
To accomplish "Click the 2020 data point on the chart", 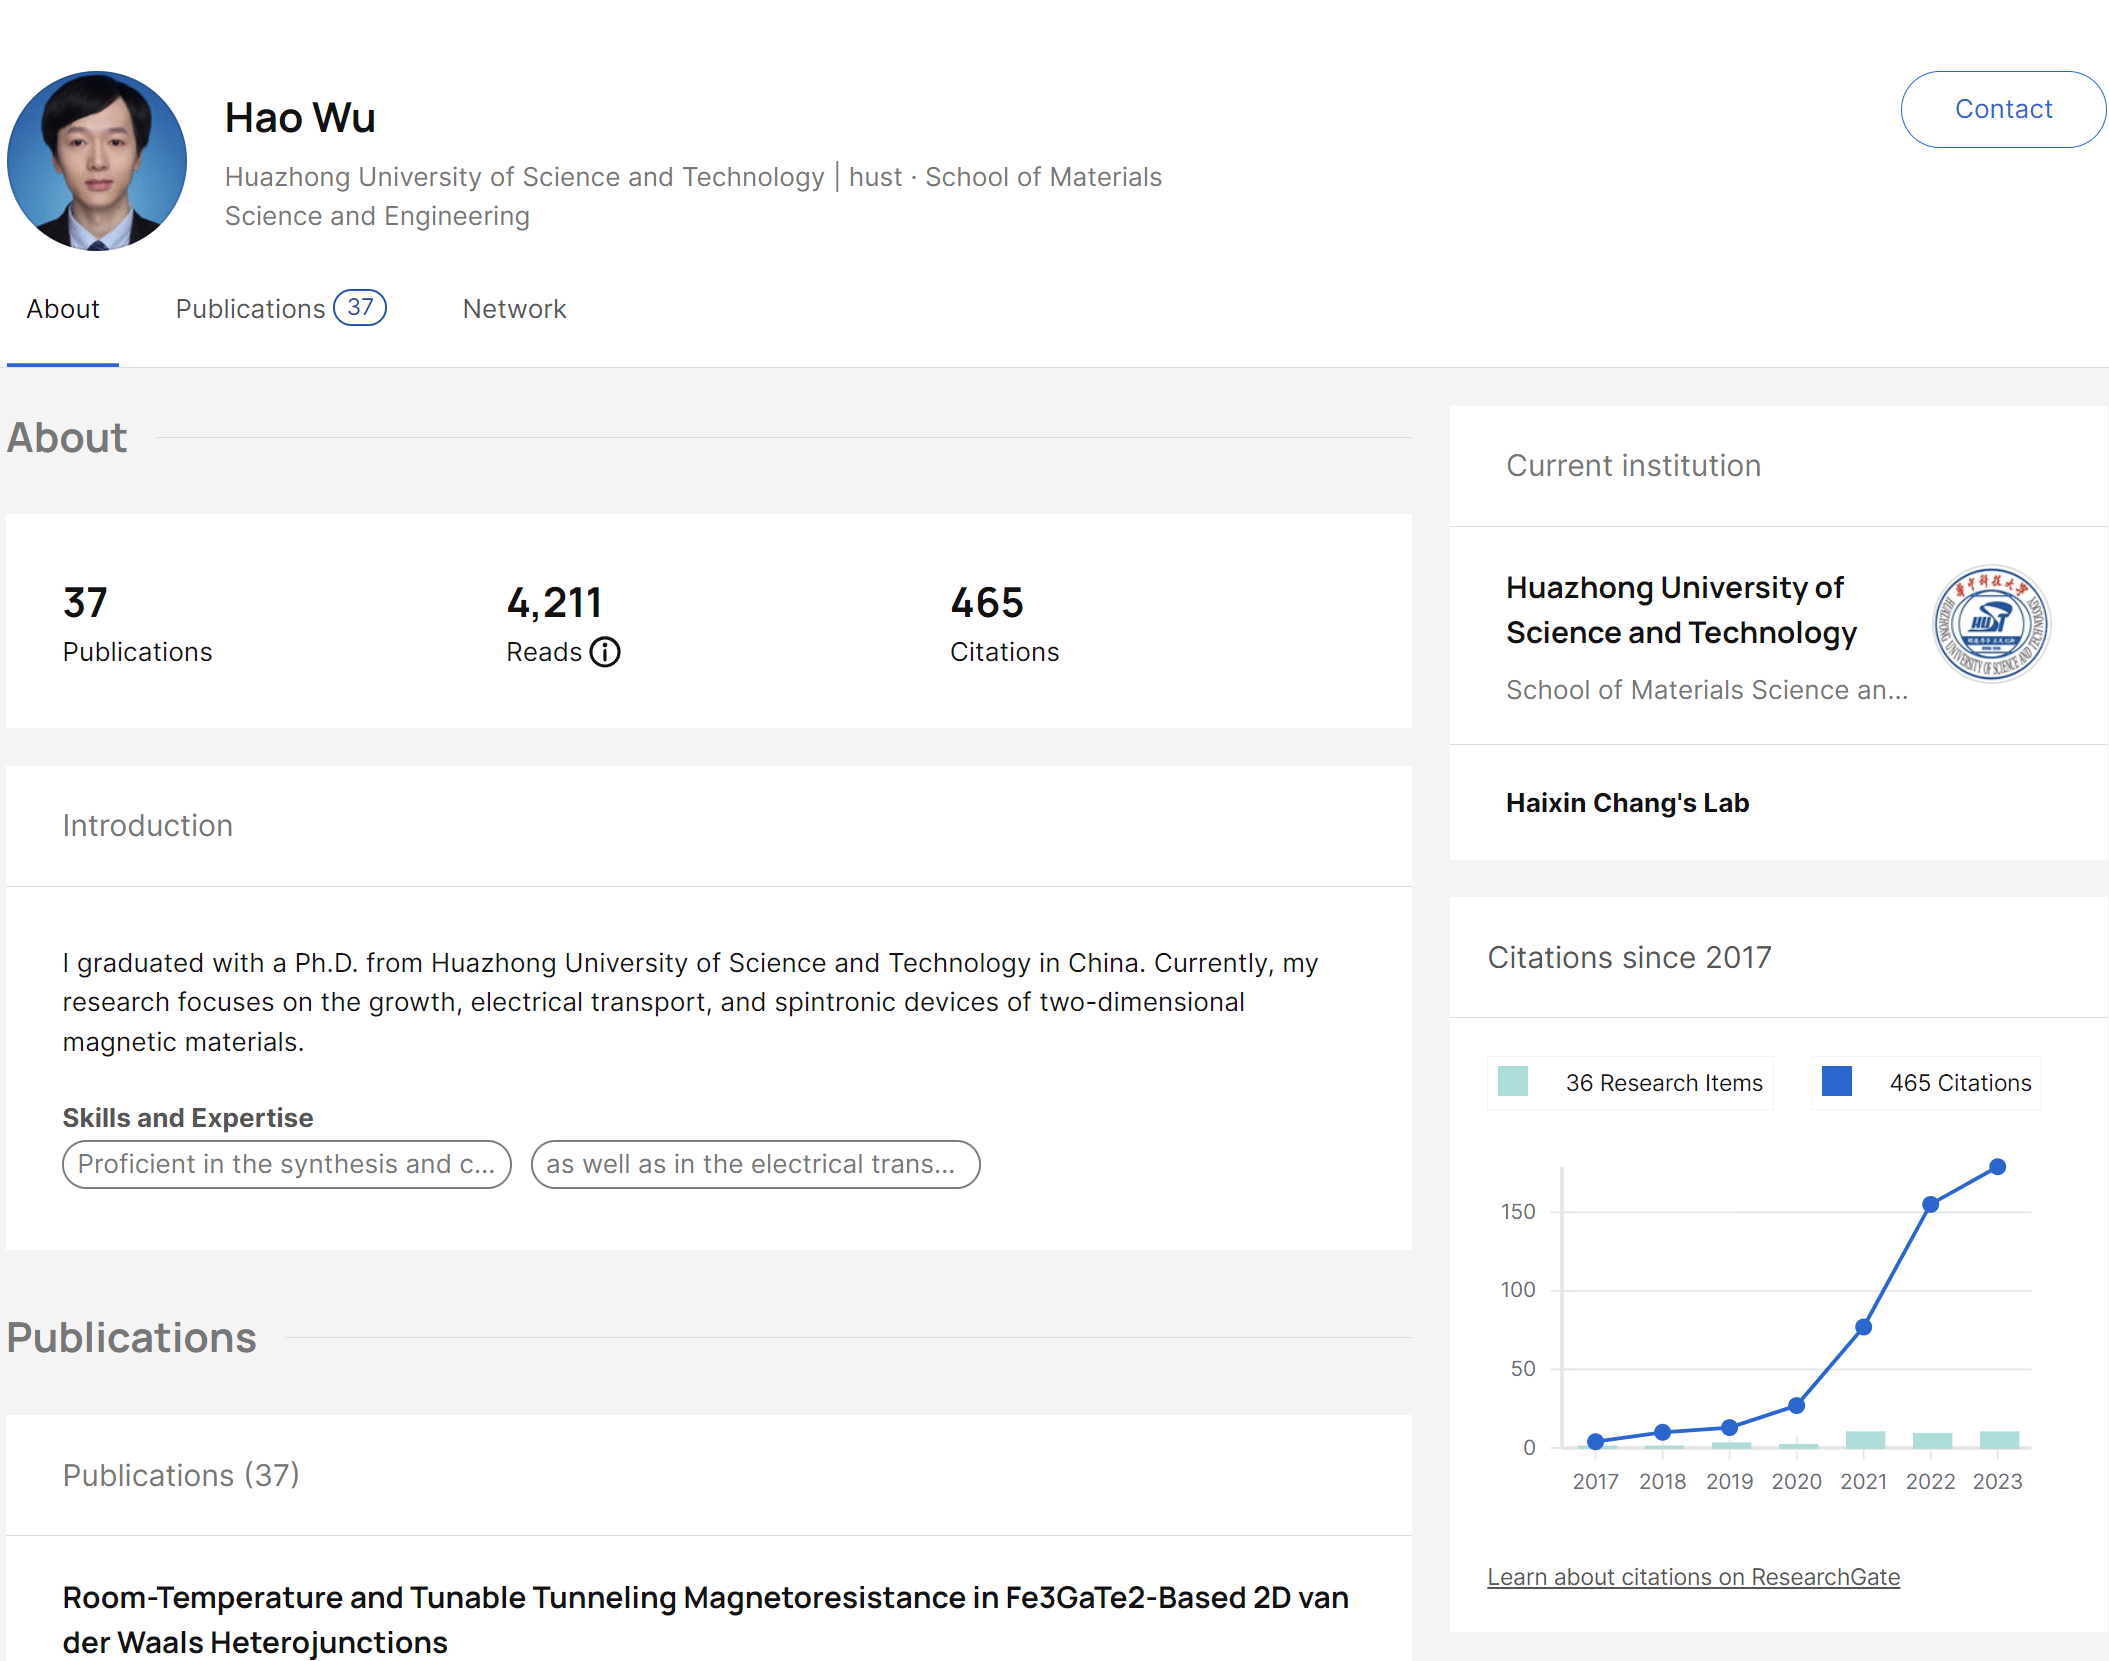I will click(1796, 1406).
